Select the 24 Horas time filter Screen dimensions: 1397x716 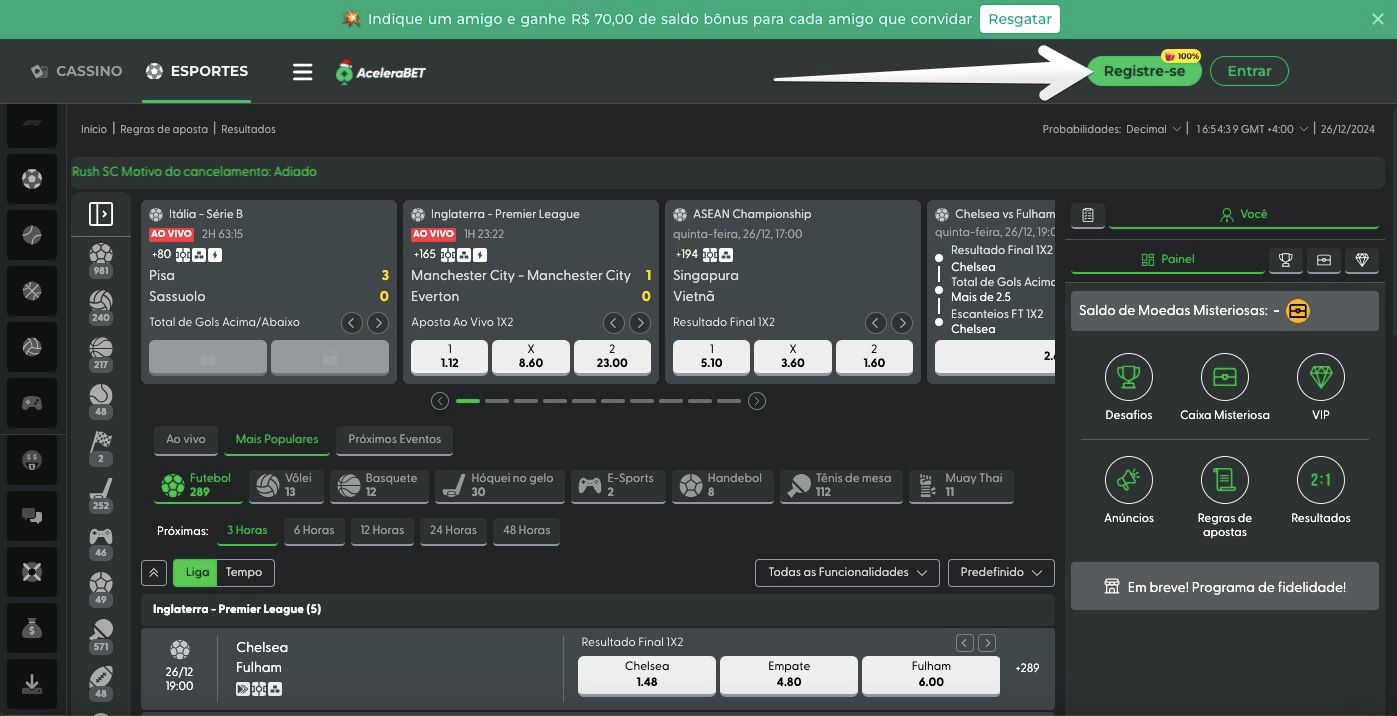click(x=453, y=531)
